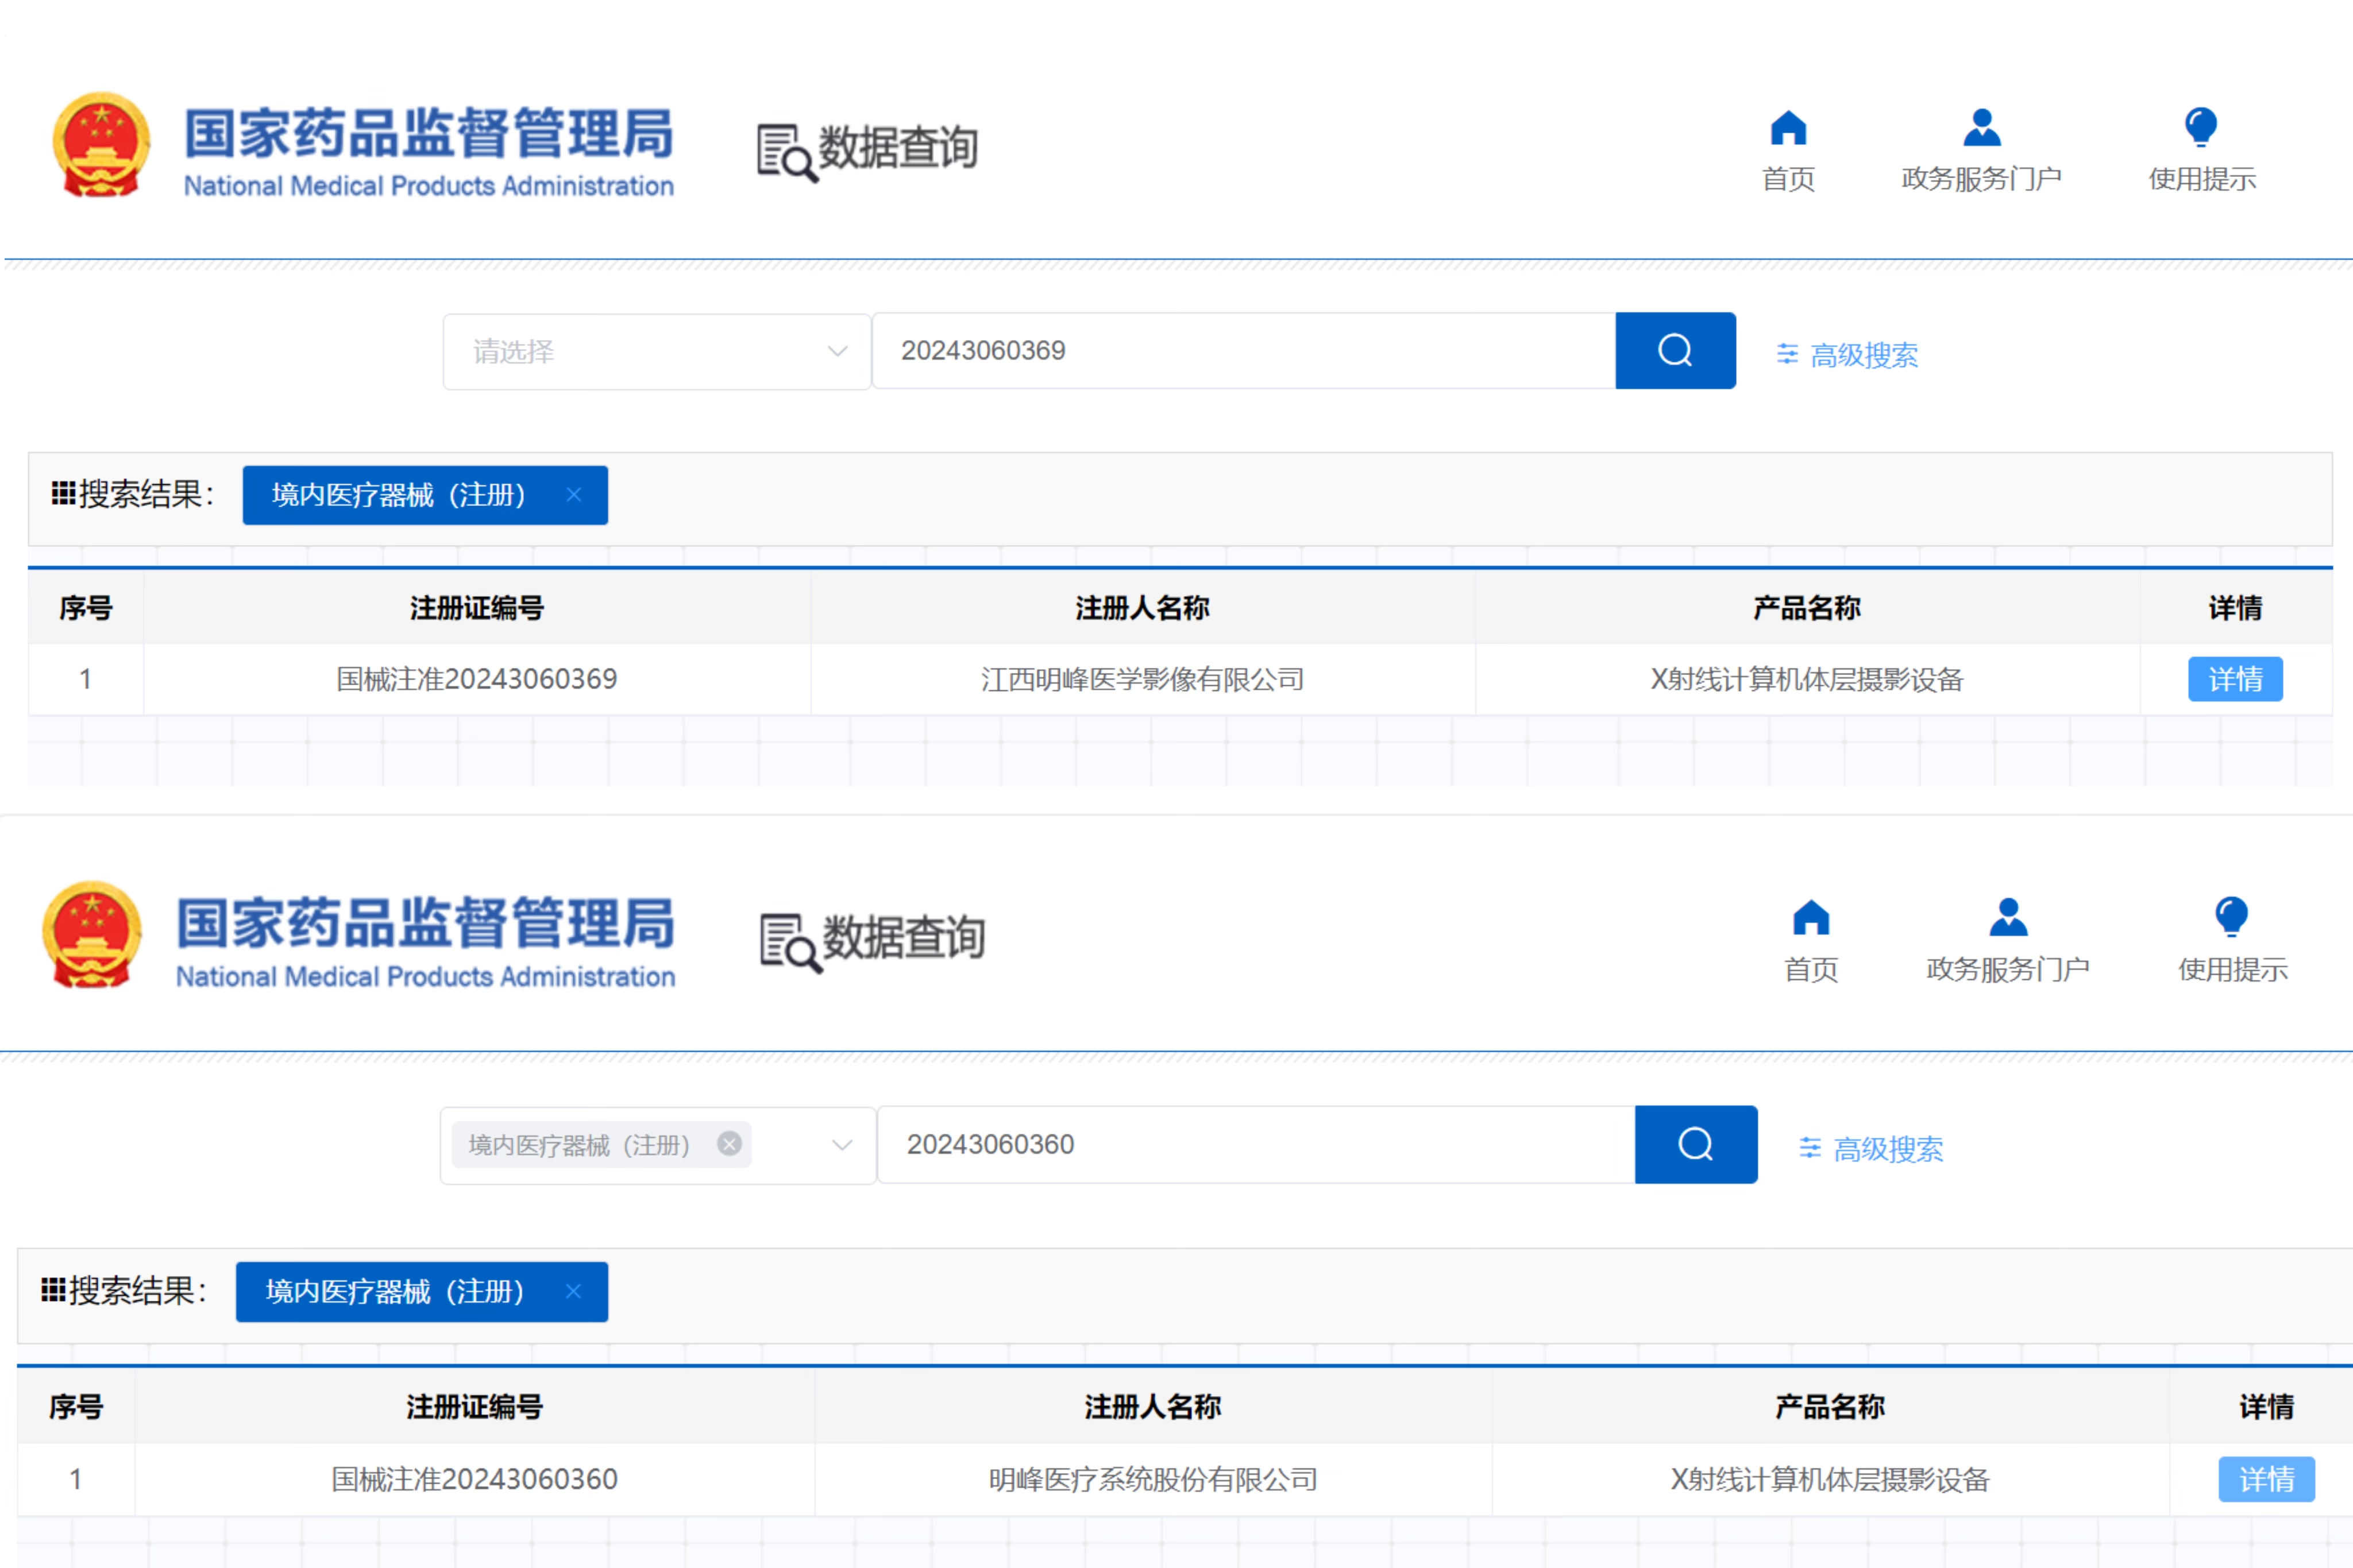Select top 境内医疗器械（注册）result tab

(398, 495)
